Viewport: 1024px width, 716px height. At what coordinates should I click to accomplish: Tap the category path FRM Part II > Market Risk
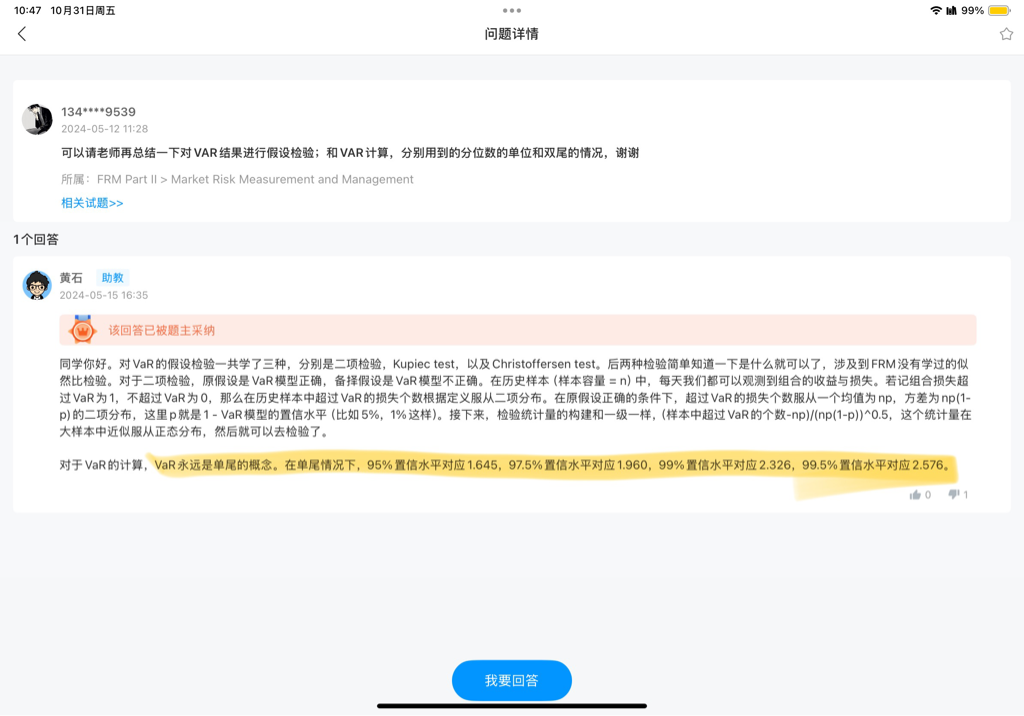[255, 179]
